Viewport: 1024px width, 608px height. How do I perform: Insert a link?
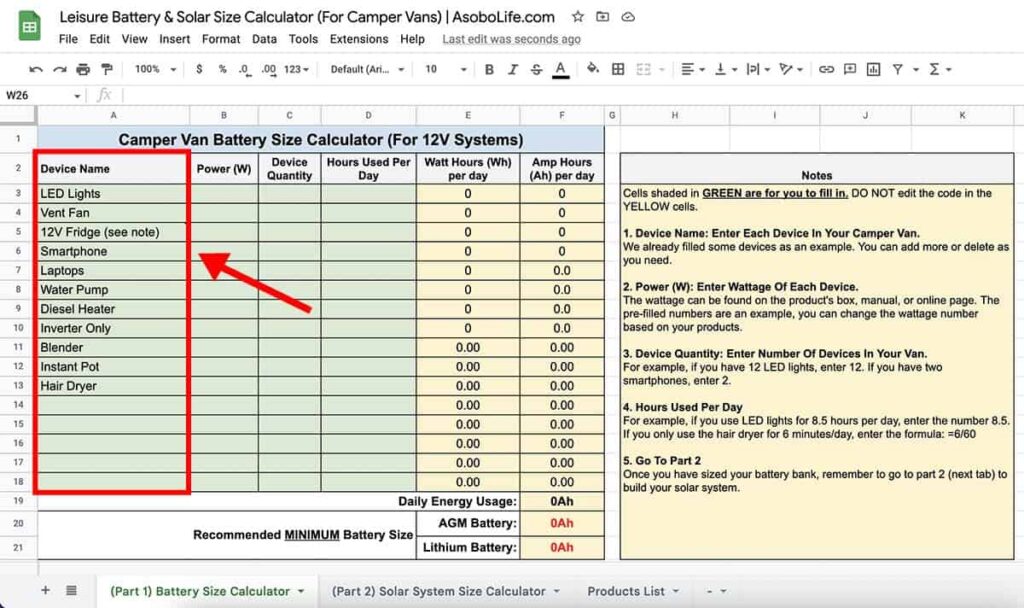[x=826, y=69]
